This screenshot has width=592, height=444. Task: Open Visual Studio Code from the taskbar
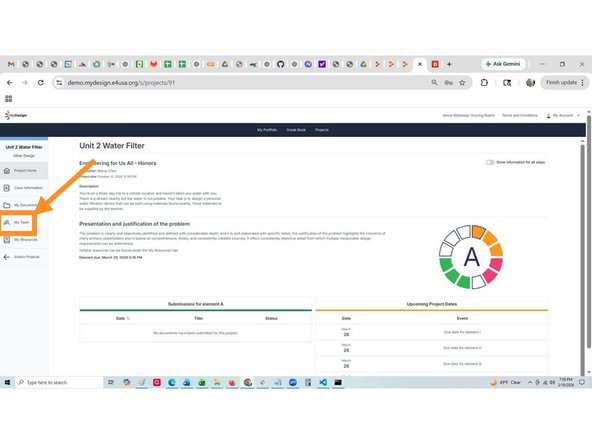click(323, 382)
